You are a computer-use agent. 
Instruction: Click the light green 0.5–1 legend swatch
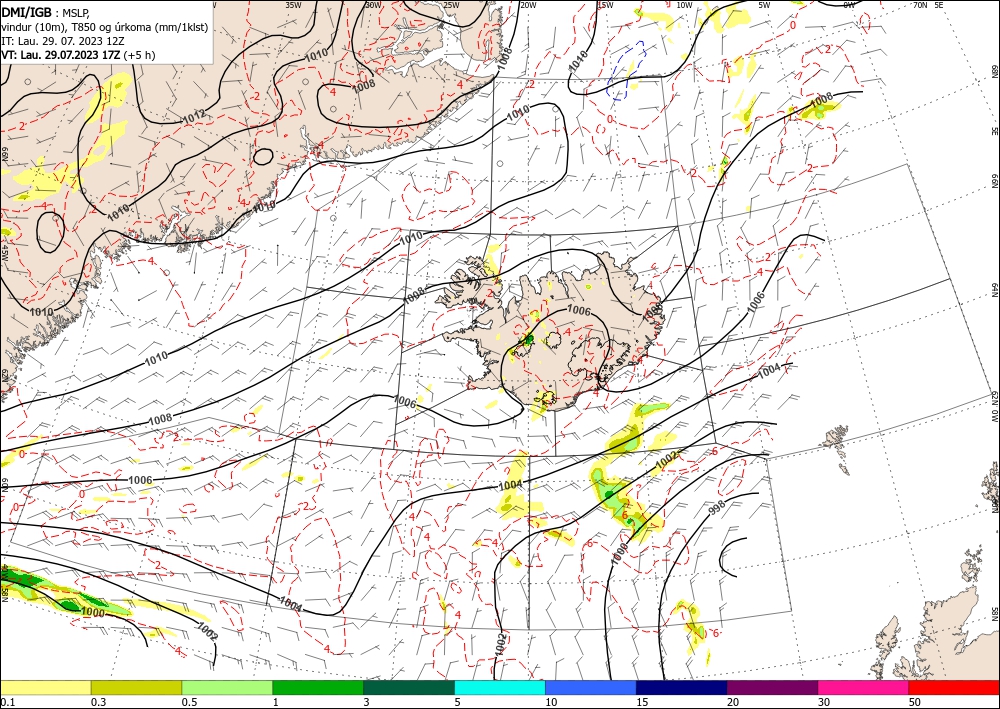click(x=227, y=687)
